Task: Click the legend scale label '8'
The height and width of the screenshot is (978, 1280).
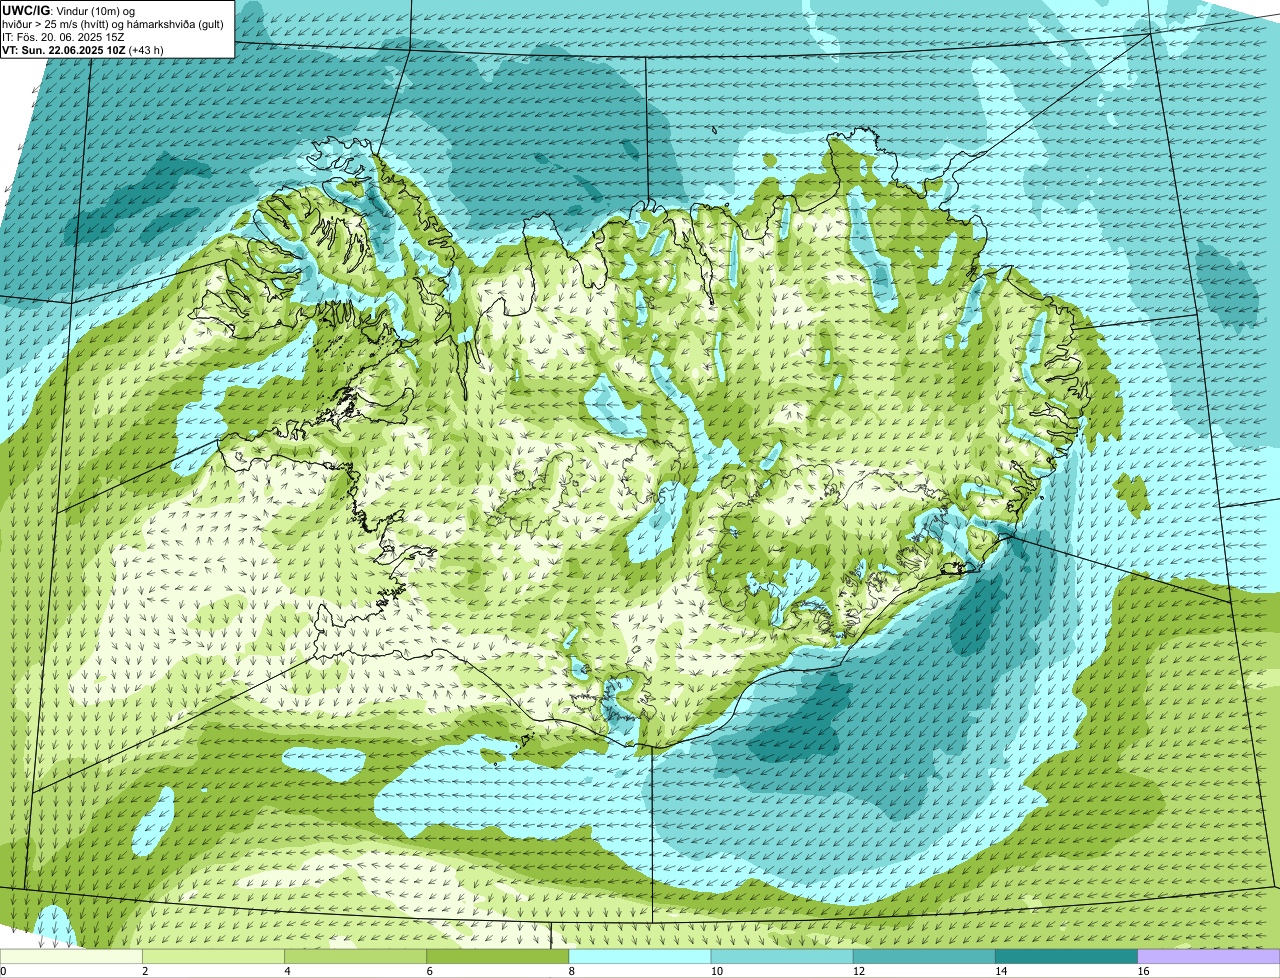Action: coord(571,971)
